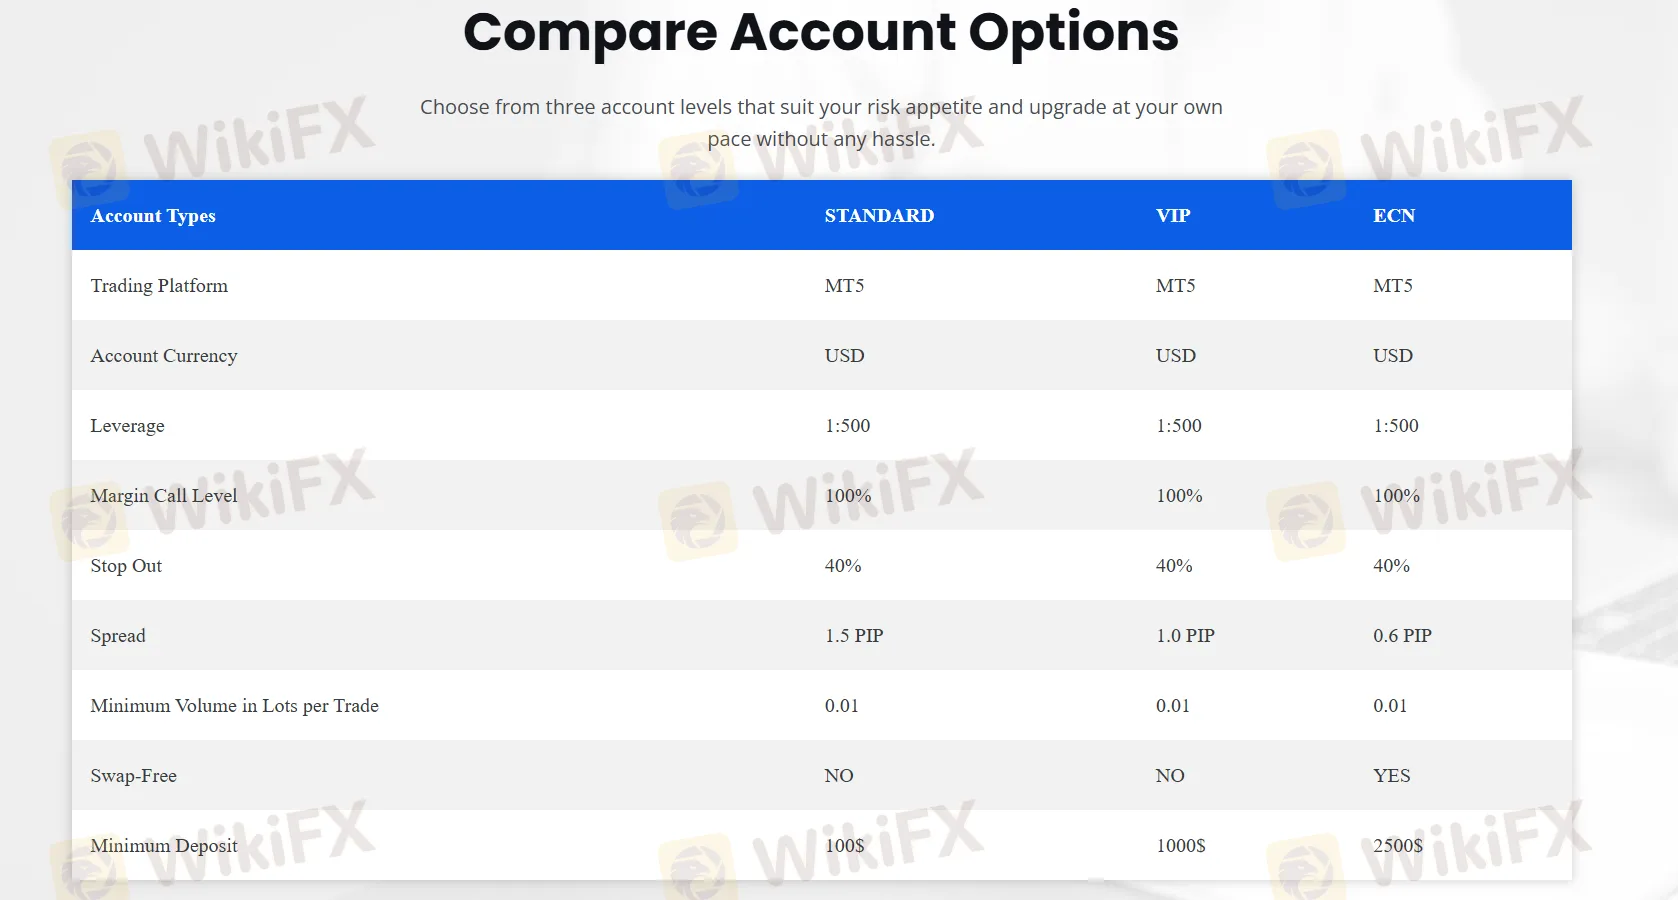This screenshot has height=900, width=1678.
Task: Select the Stop Out row label
Action: (126, 566)
